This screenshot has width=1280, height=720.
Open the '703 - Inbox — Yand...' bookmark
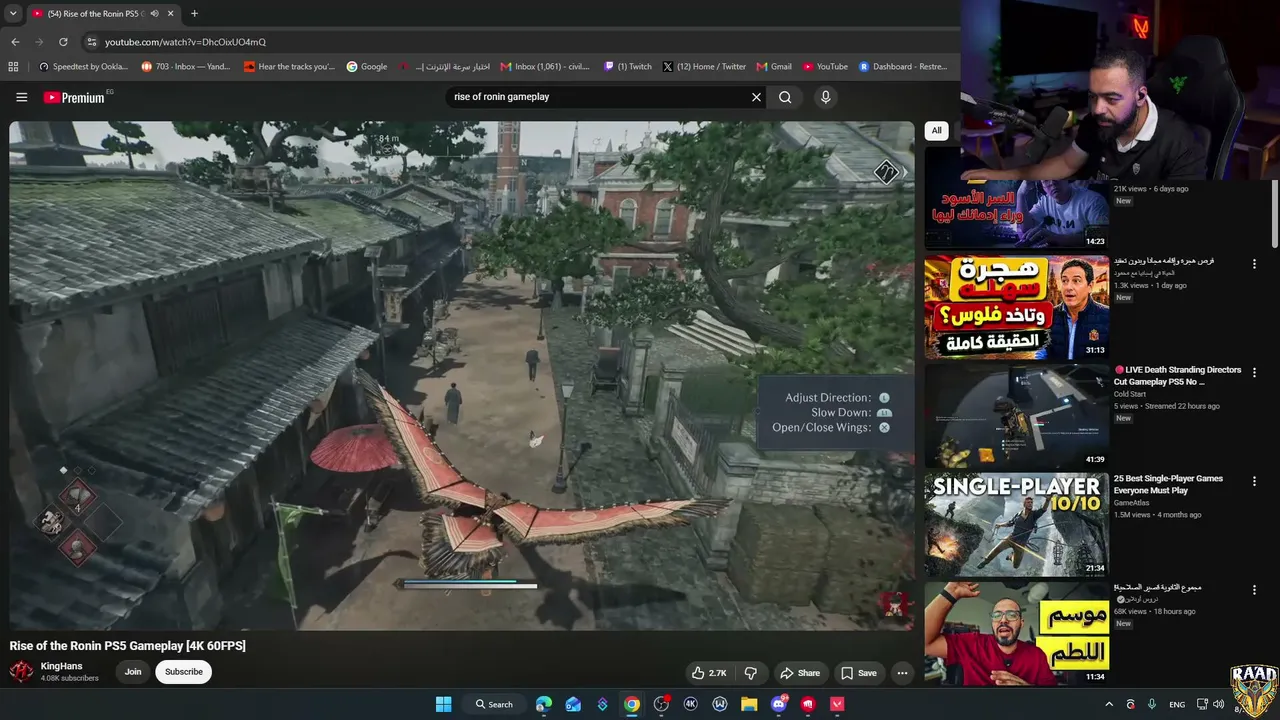tap(186, 67)
